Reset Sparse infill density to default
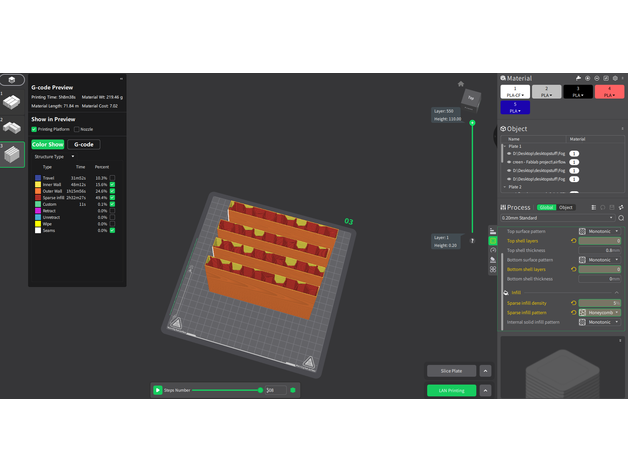This screenshot has width=628, height=472. coord(573,302)
